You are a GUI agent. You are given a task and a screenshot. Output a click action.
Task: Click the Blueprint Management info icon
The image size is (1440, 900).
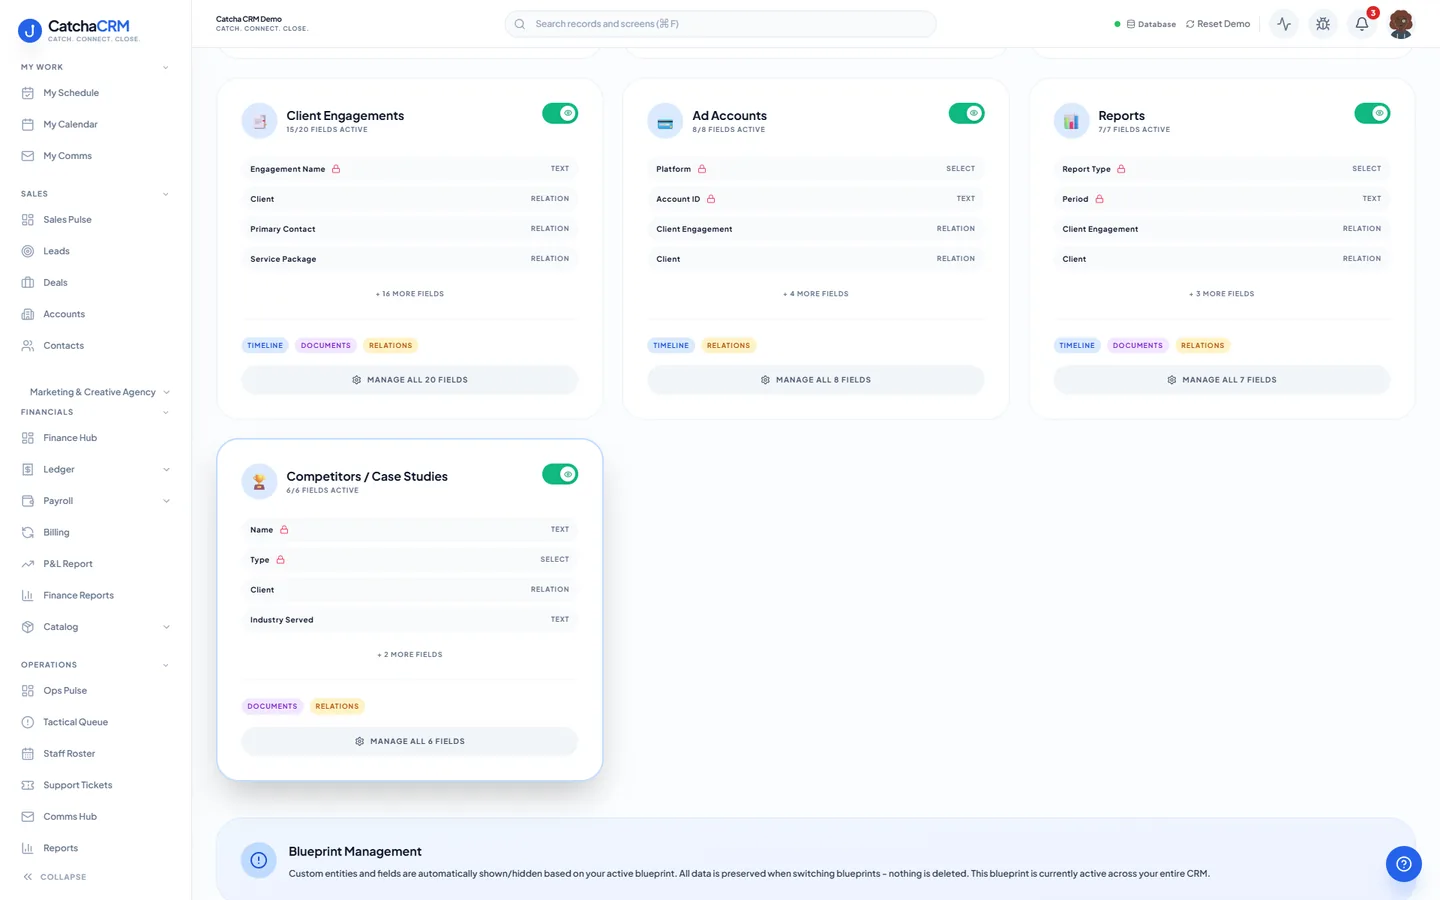click(259, 860)
